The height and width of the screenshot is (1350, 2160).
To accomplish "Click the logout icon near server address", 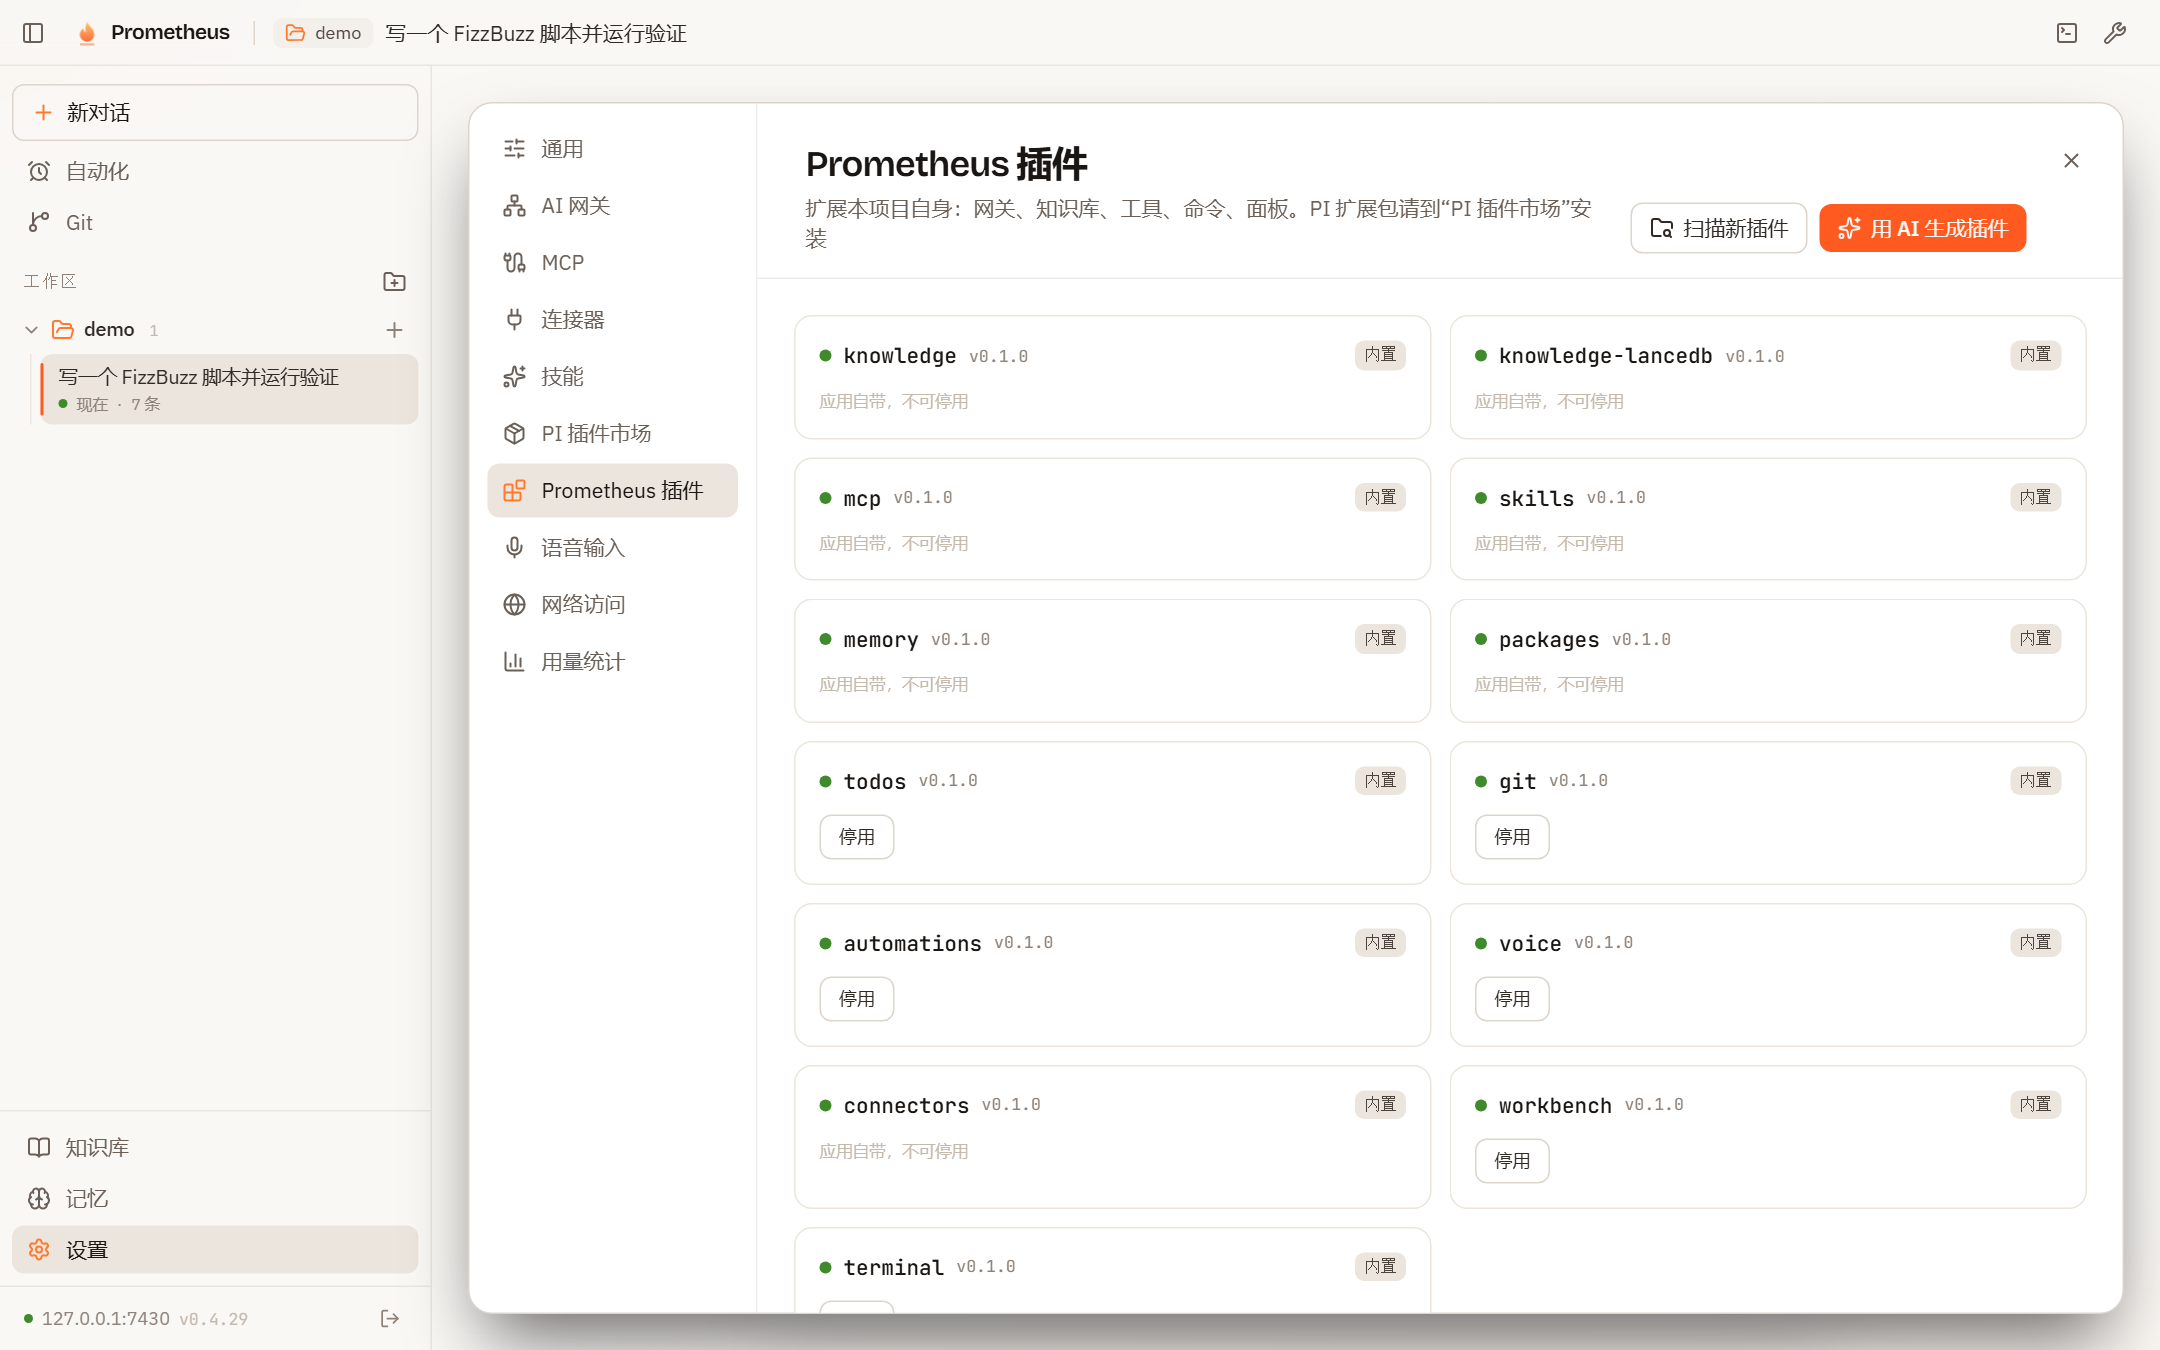I will point(390,1318).
